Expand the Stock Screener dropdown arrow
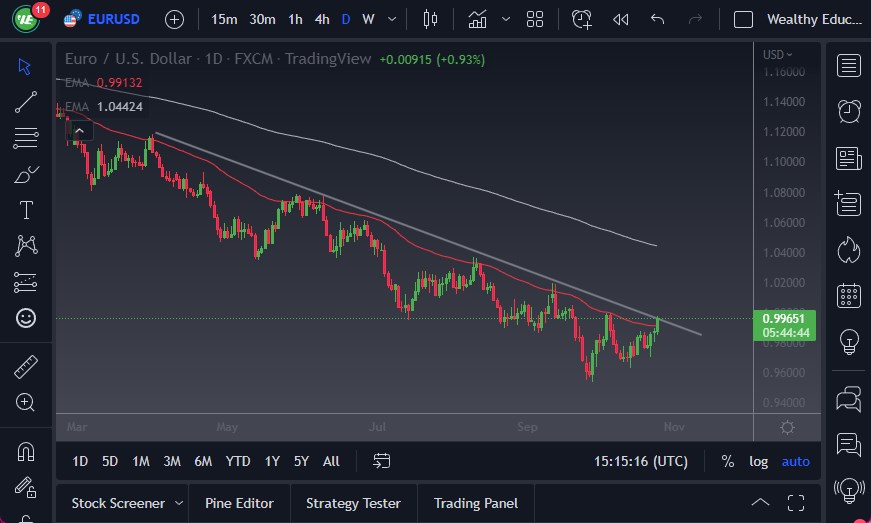Image resolution: width=871 pixels, height=523 pixels. (179, 503)
